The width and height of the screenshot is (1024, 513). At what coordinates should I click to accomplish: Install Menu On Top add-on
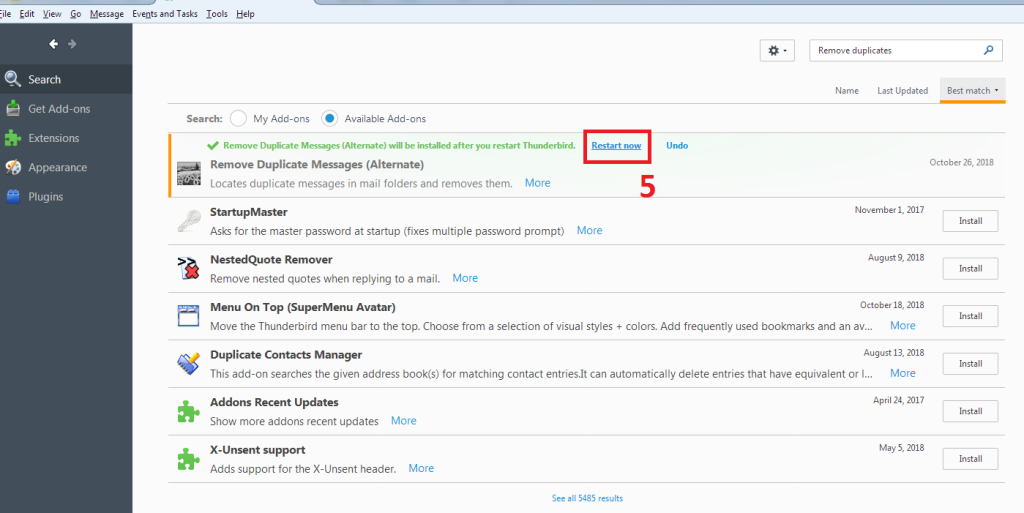(x=970, y=316)
